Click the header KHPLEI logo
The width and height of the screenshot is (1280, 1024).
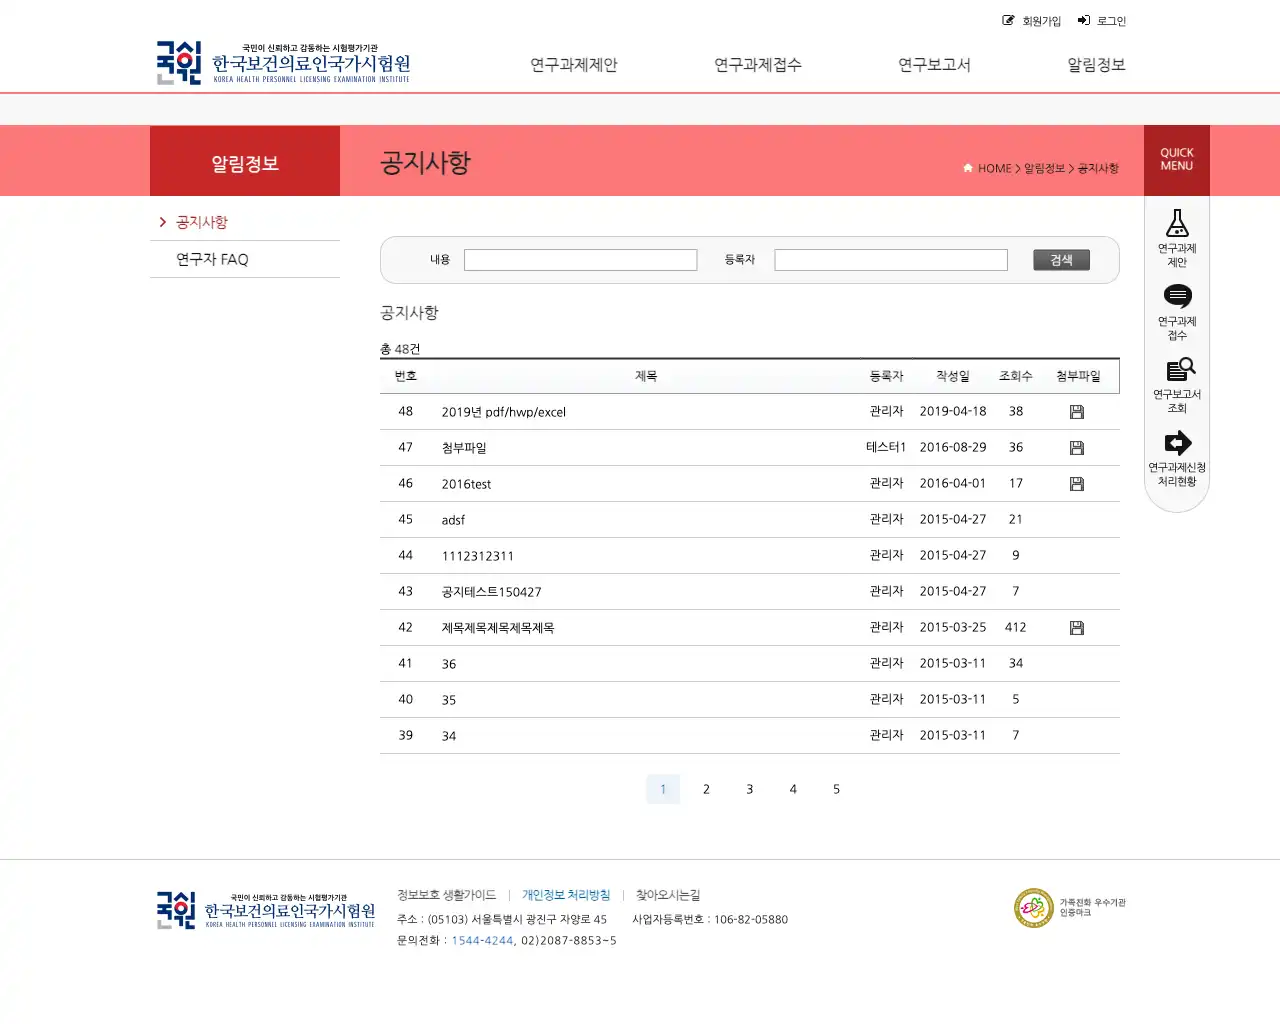pyautogui.click(x=283, y=63)
